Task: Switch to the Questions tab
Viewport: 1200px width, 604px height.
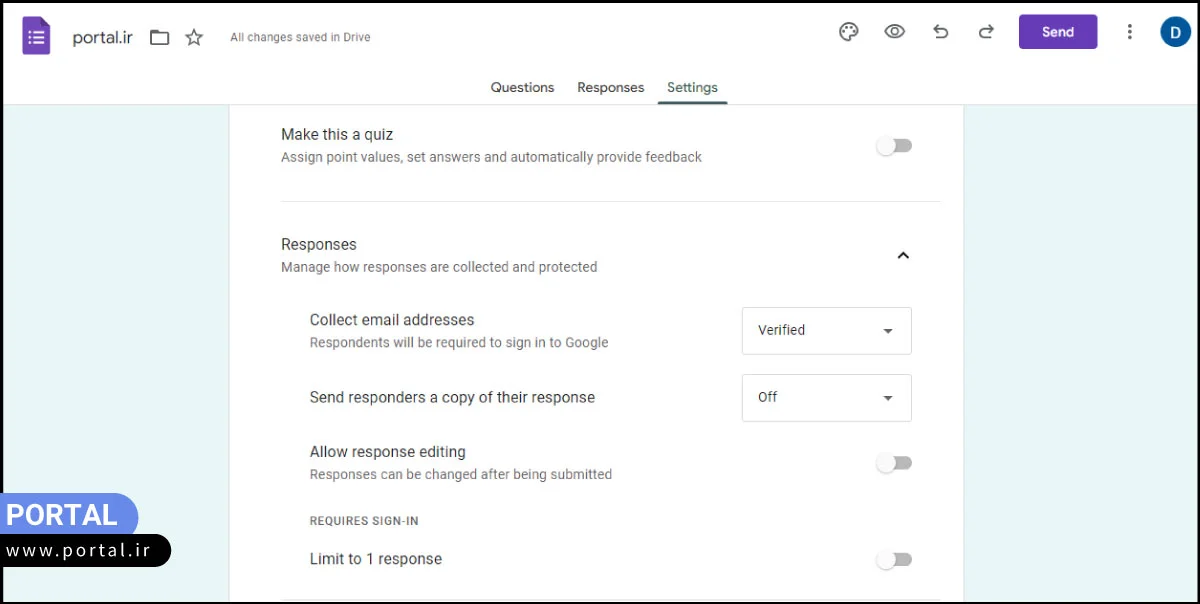Action: 522,88
